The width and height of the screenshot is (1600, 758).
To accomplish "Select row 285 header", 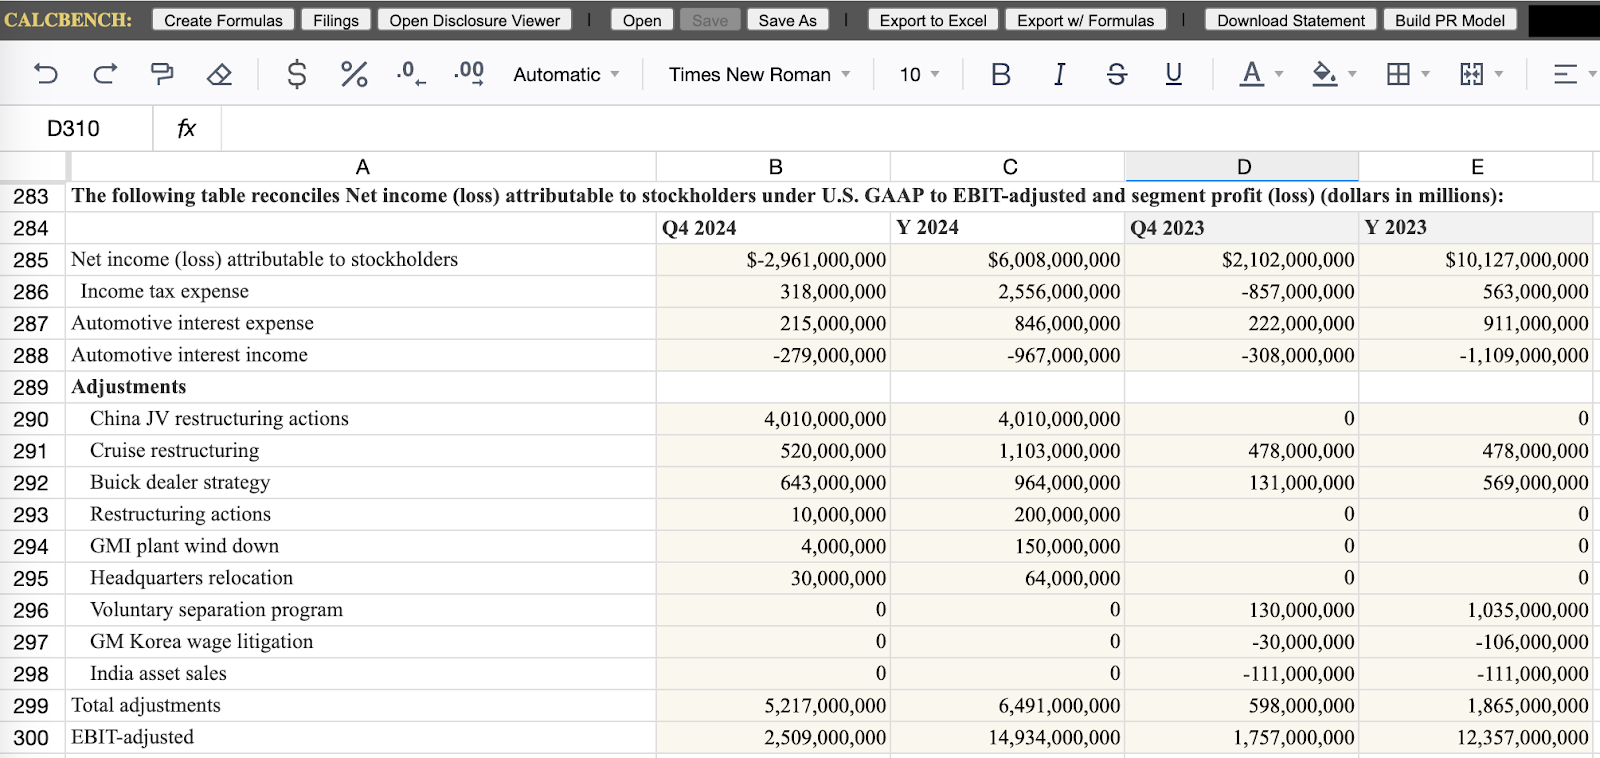I will click(31, 260).
